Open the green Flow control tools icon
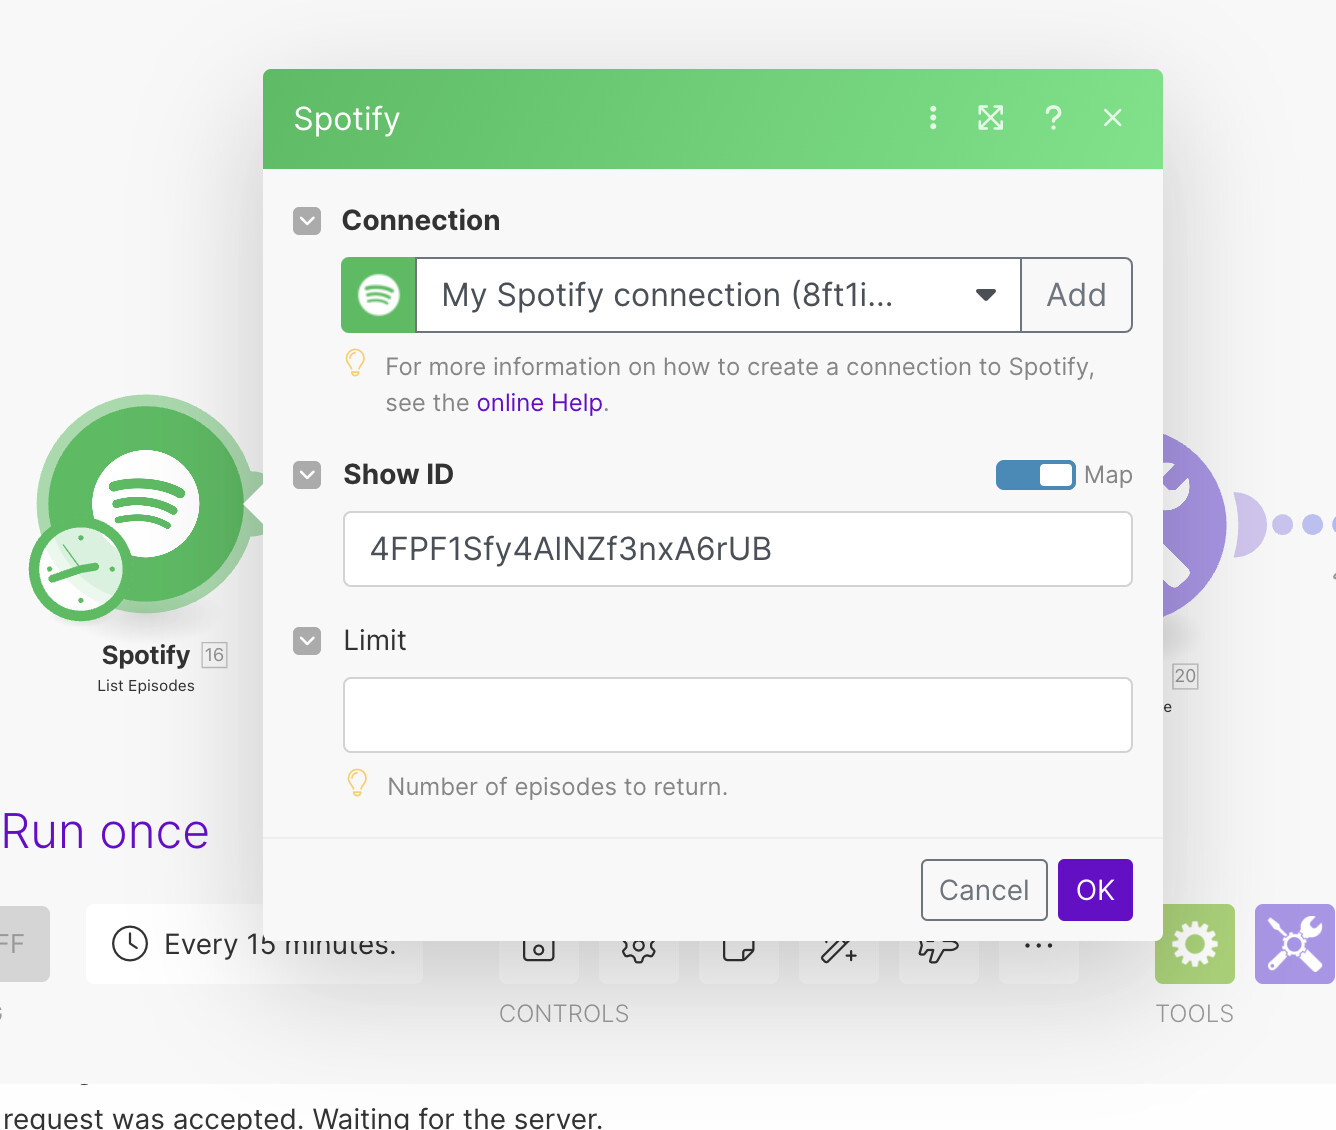The image size is (1336, 1130). [x=1195, y=944]
